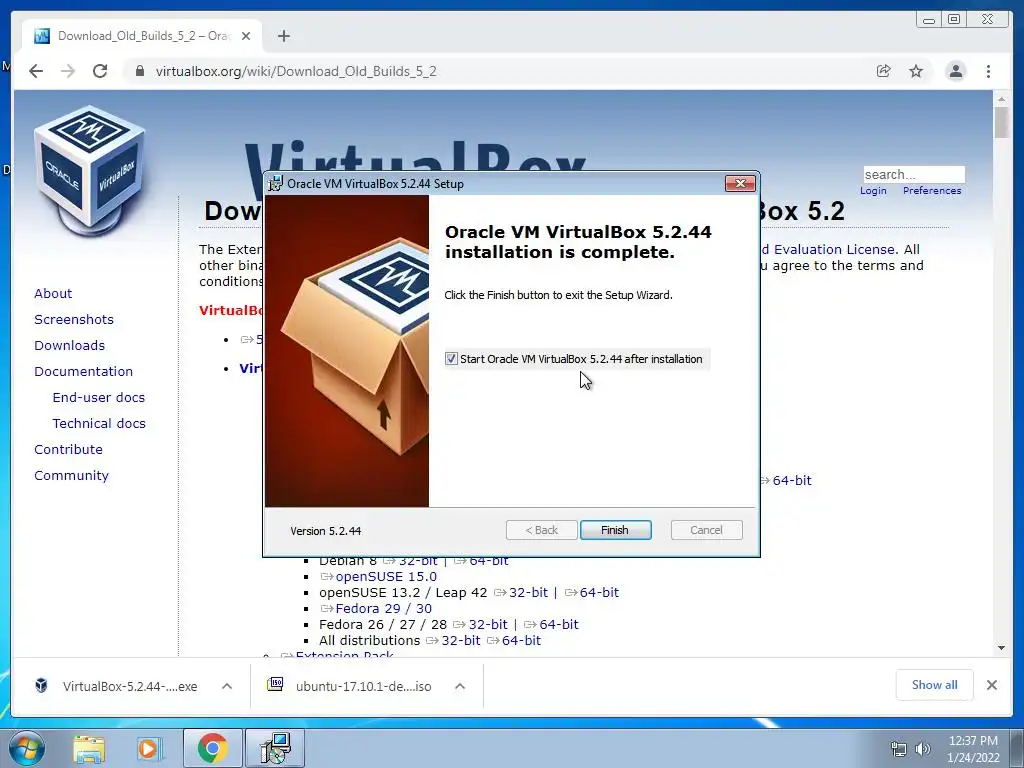Expand options for VirtualBox-5.2.44 exe download

click(227, 686)
